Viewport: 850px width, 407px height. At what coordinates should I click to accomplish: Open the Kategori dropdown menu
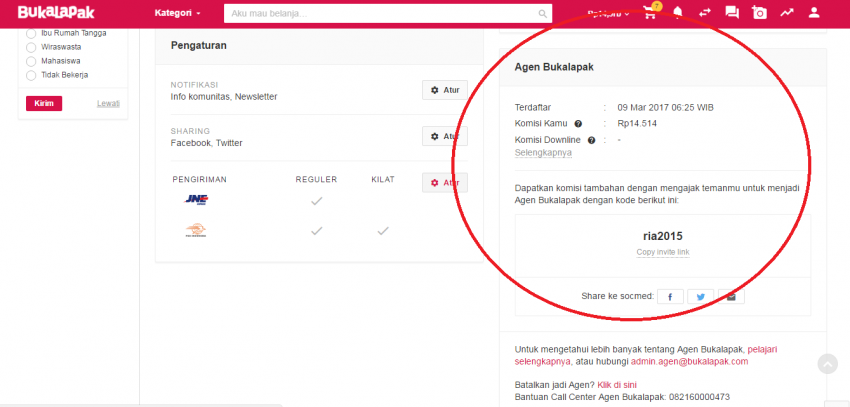click(x=177, y=13)
